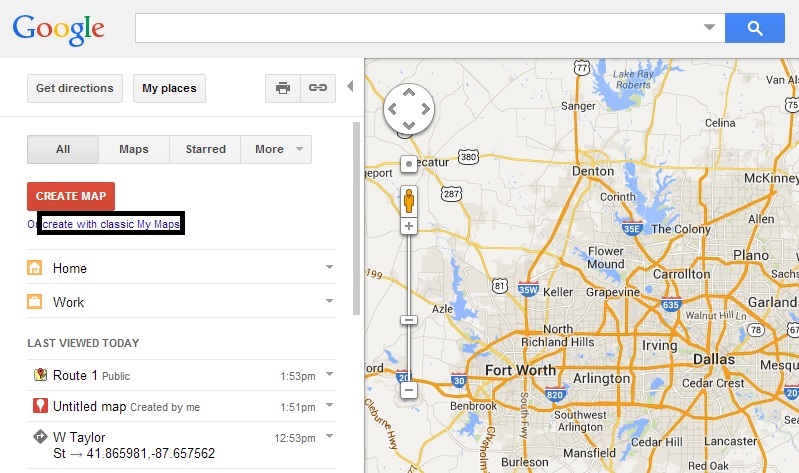799x473 pixels.
Task: Click the print icon
Action: tap(283, 88)
